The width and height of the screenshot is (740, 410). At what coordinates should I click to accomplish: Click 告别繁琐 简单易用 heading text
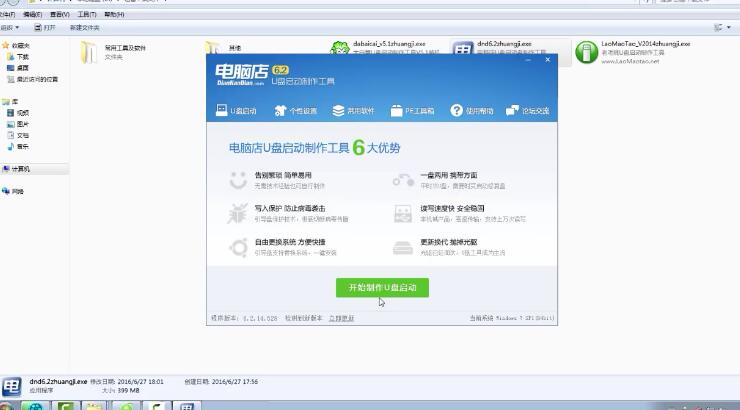[283, 175]
